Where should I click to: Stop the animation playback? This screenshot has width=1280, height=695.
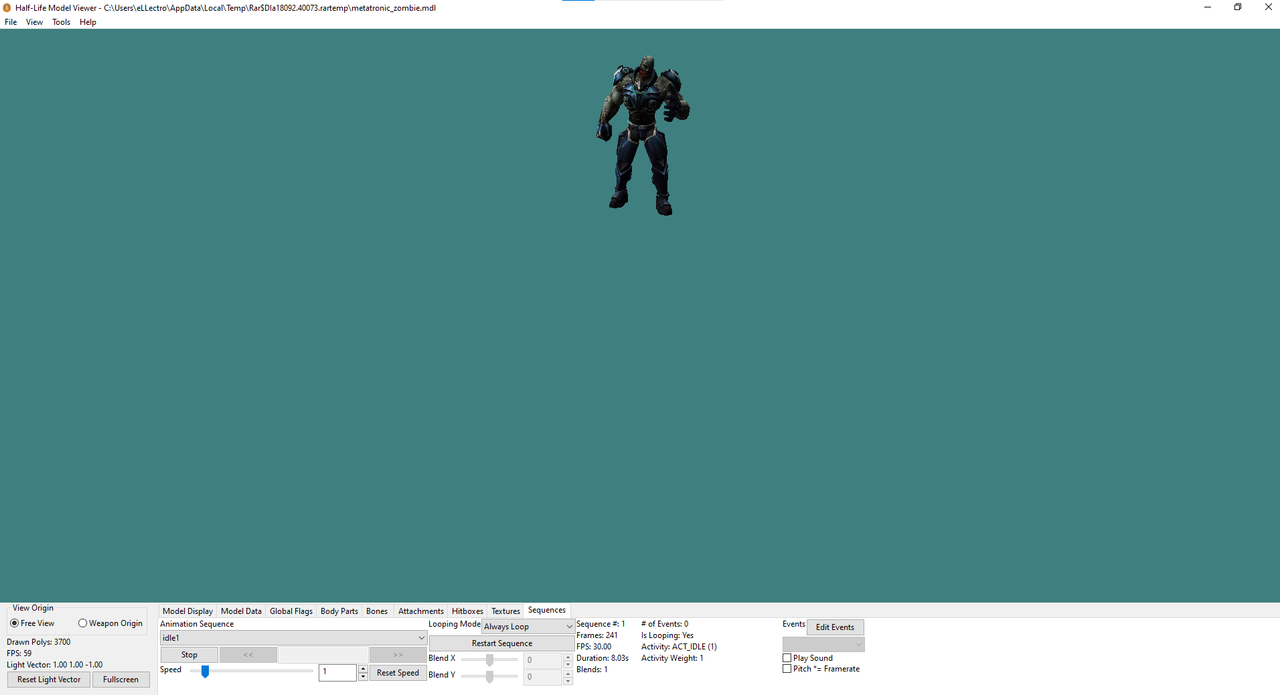[189, 655]
